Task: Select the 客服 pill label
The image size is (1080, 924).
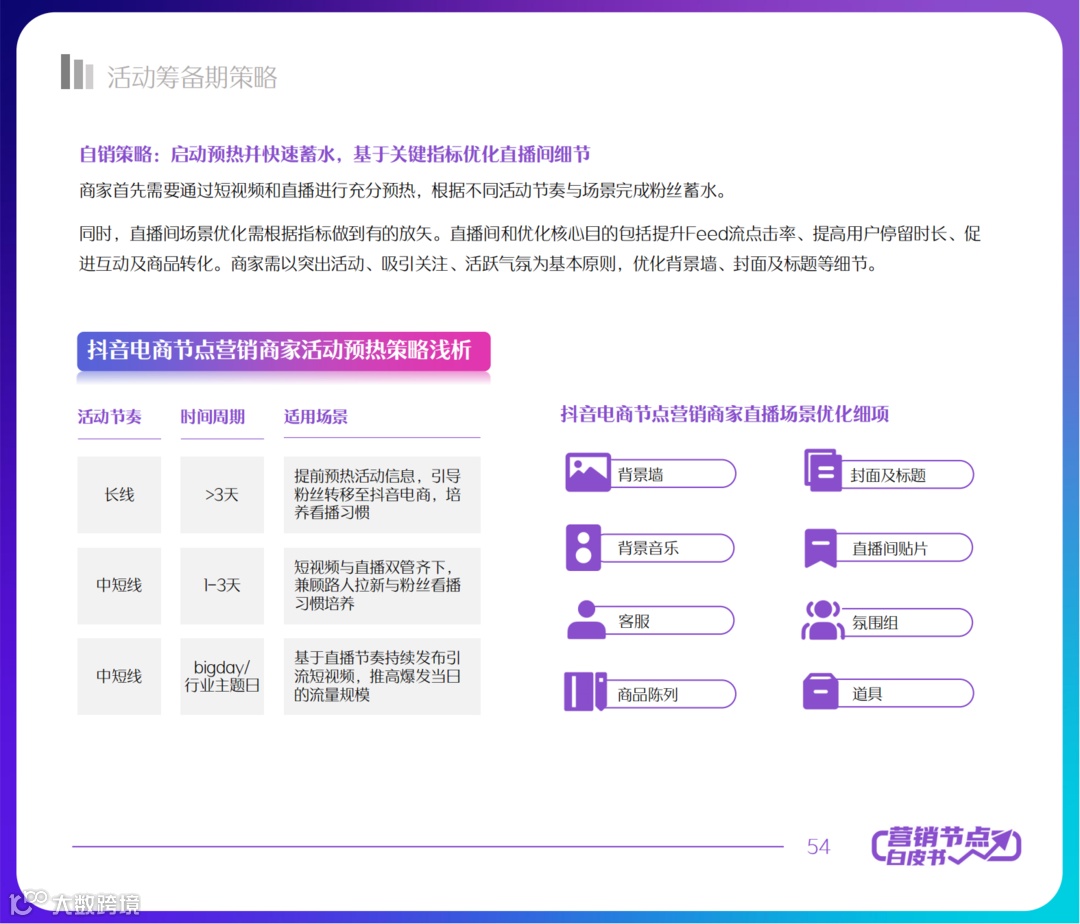Action: (669, 621)
